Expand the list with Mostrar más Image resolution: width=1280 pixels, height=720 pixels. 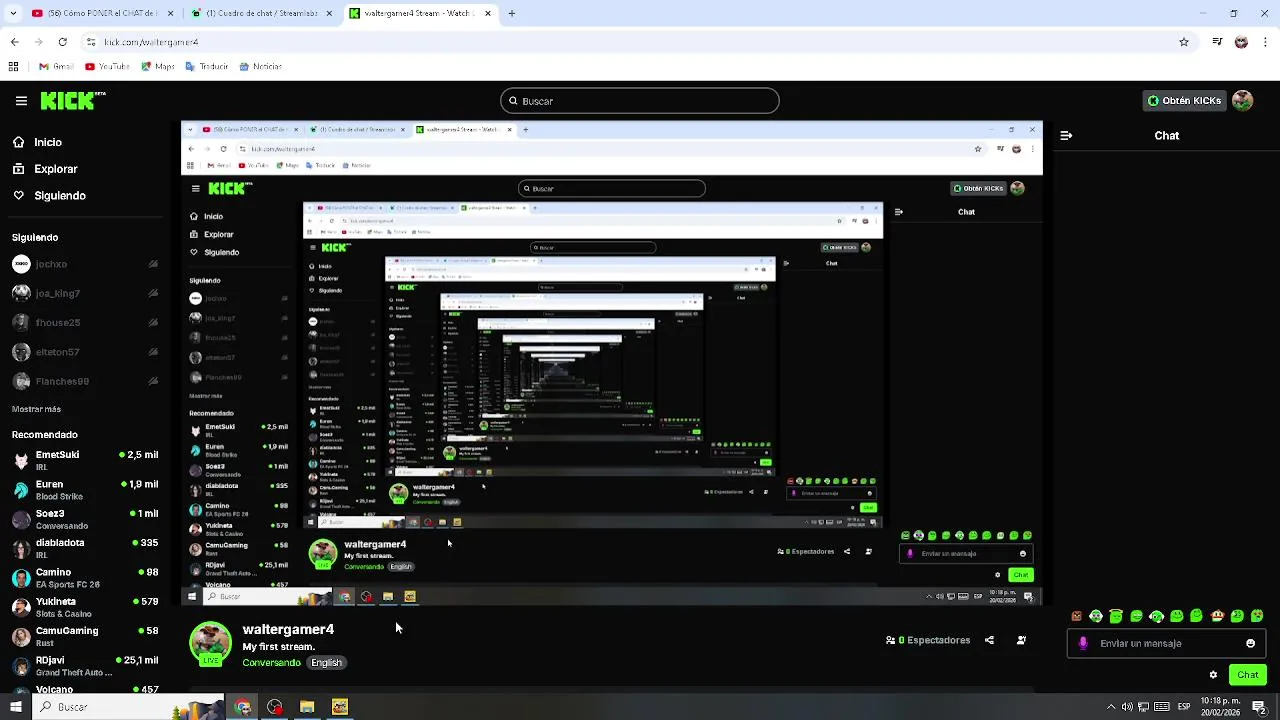click(x=36, y=409)
